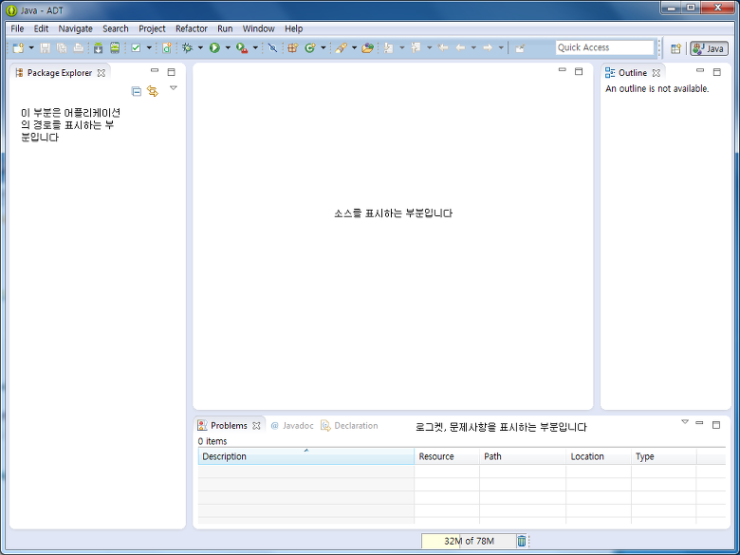This screenshot has width=740, height=555.
Task: Expand the Debug dropdown arrow
Action: tap(200, 48)
